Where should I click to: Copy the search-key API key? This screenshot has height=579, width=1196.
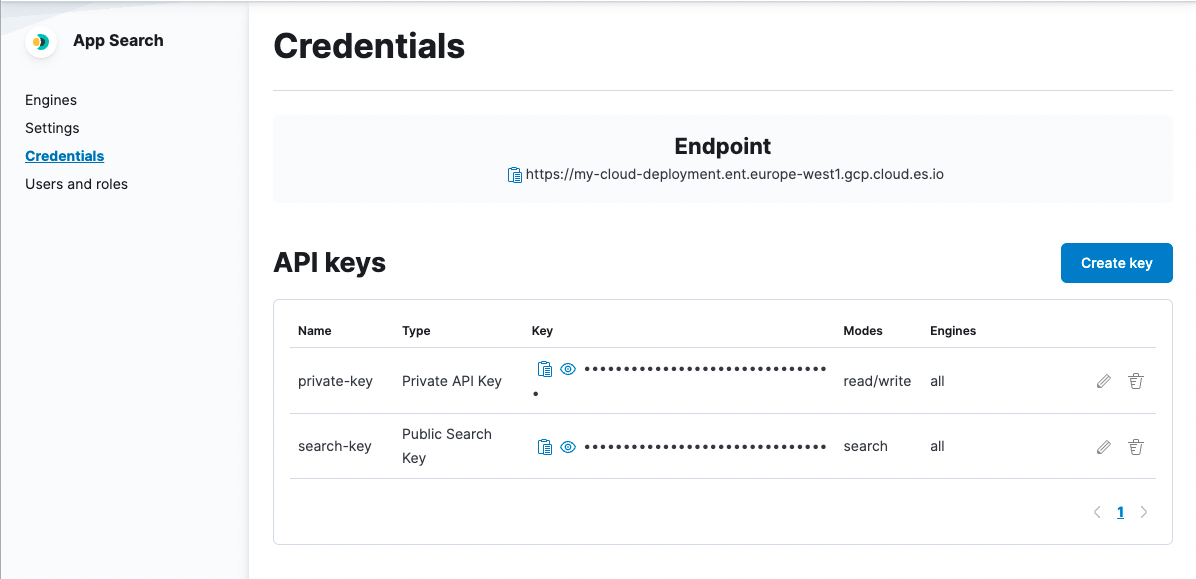click(545, 447)
